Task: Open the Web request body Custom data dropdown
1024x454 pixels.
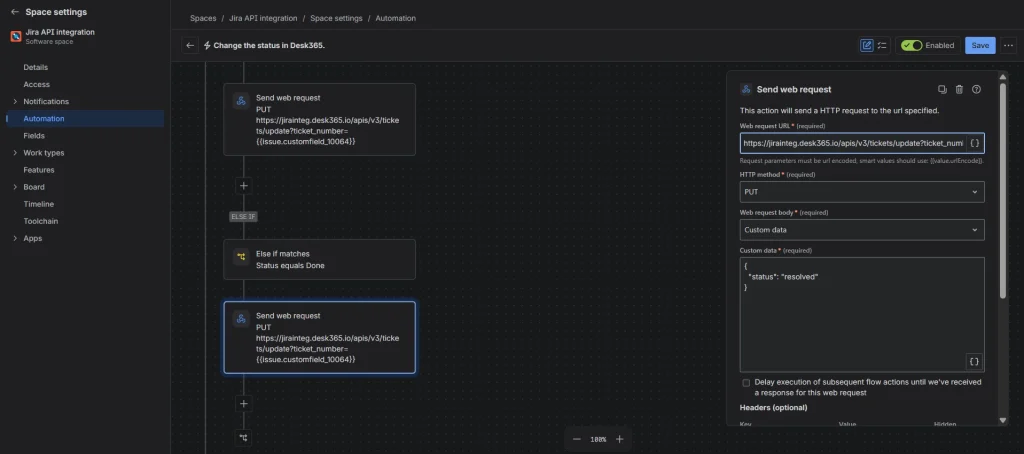Action: (861, 230)
